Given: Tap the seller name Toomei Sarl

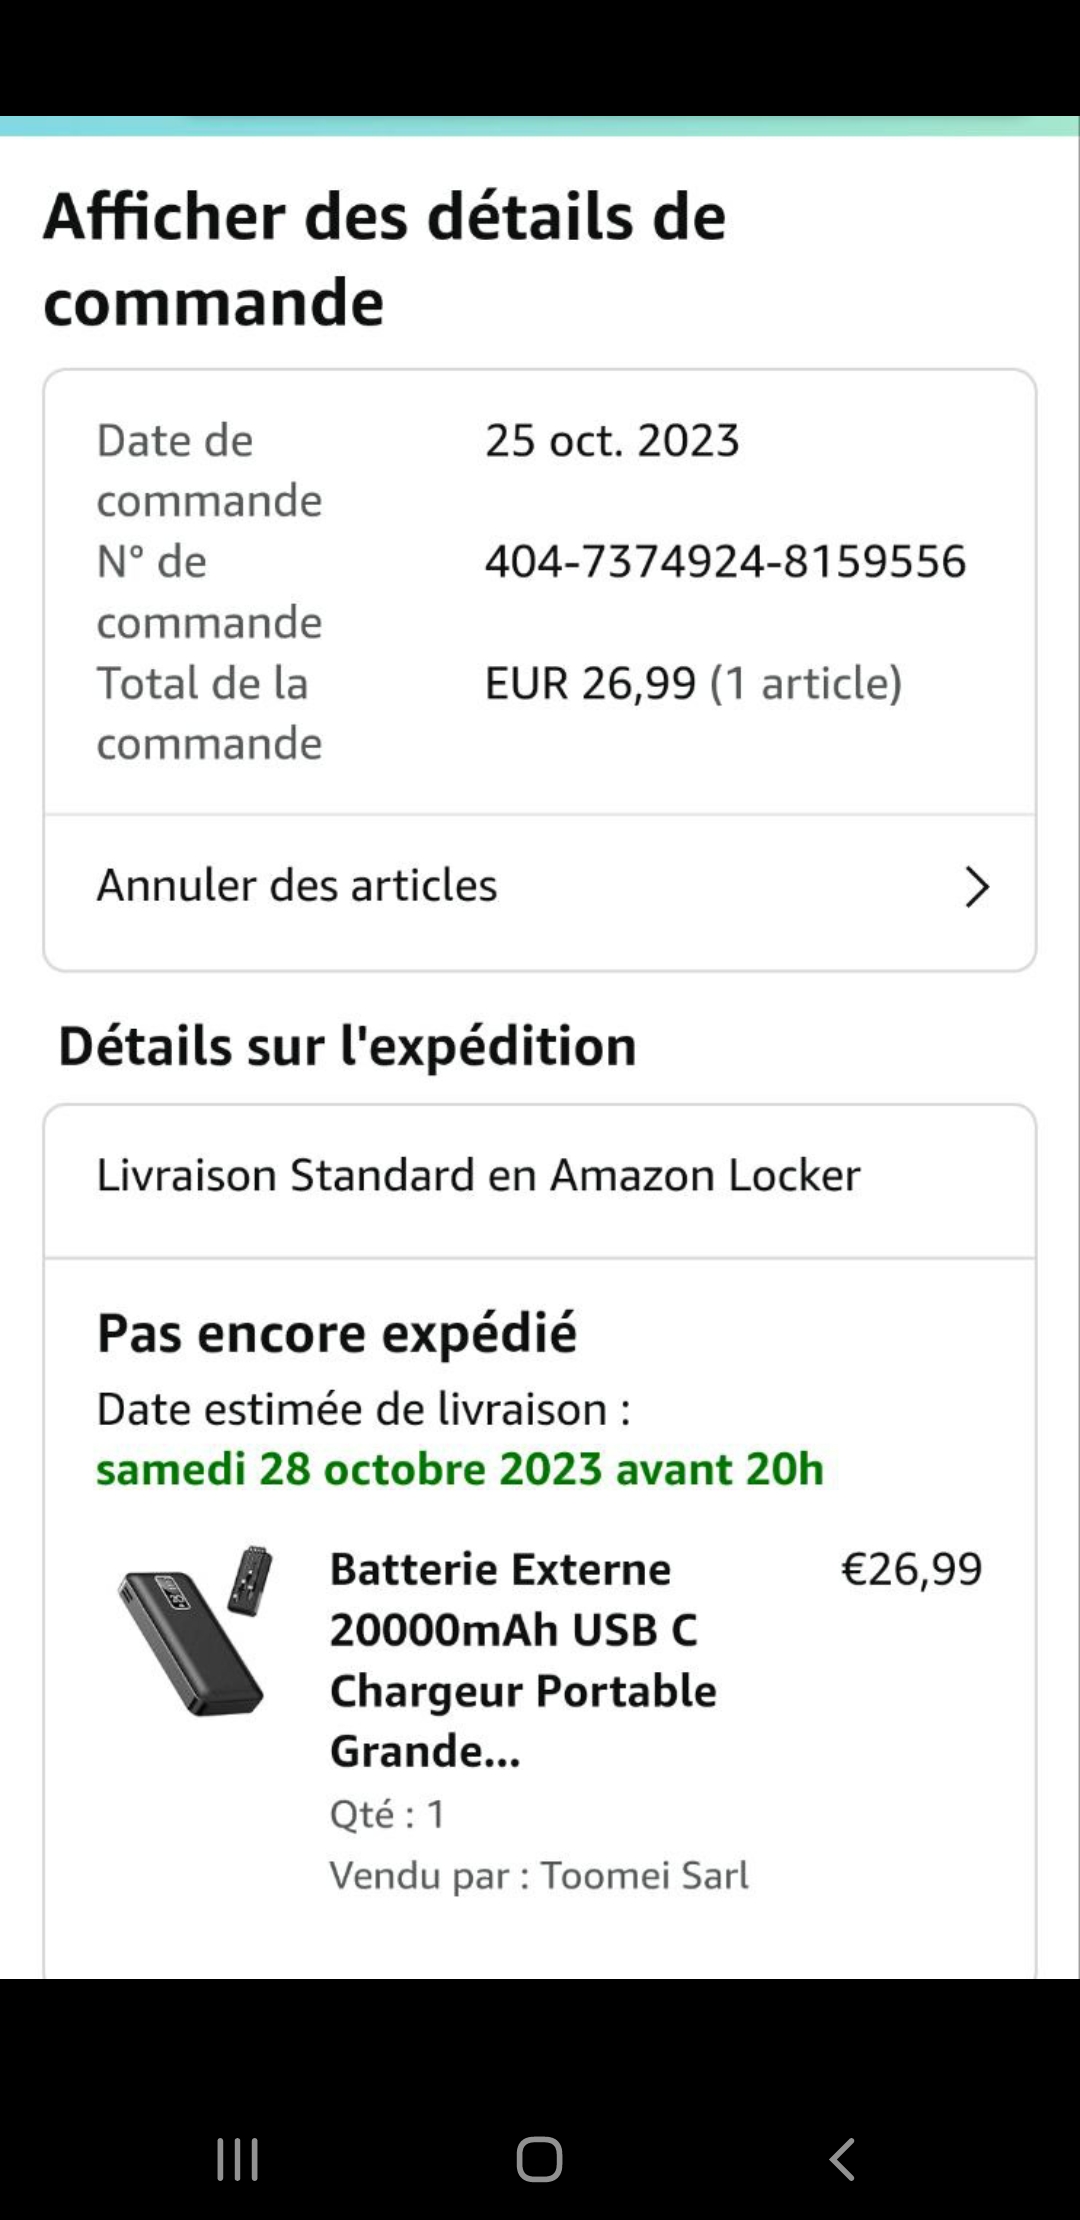Looking at the screenshot, I should 644,1875.
